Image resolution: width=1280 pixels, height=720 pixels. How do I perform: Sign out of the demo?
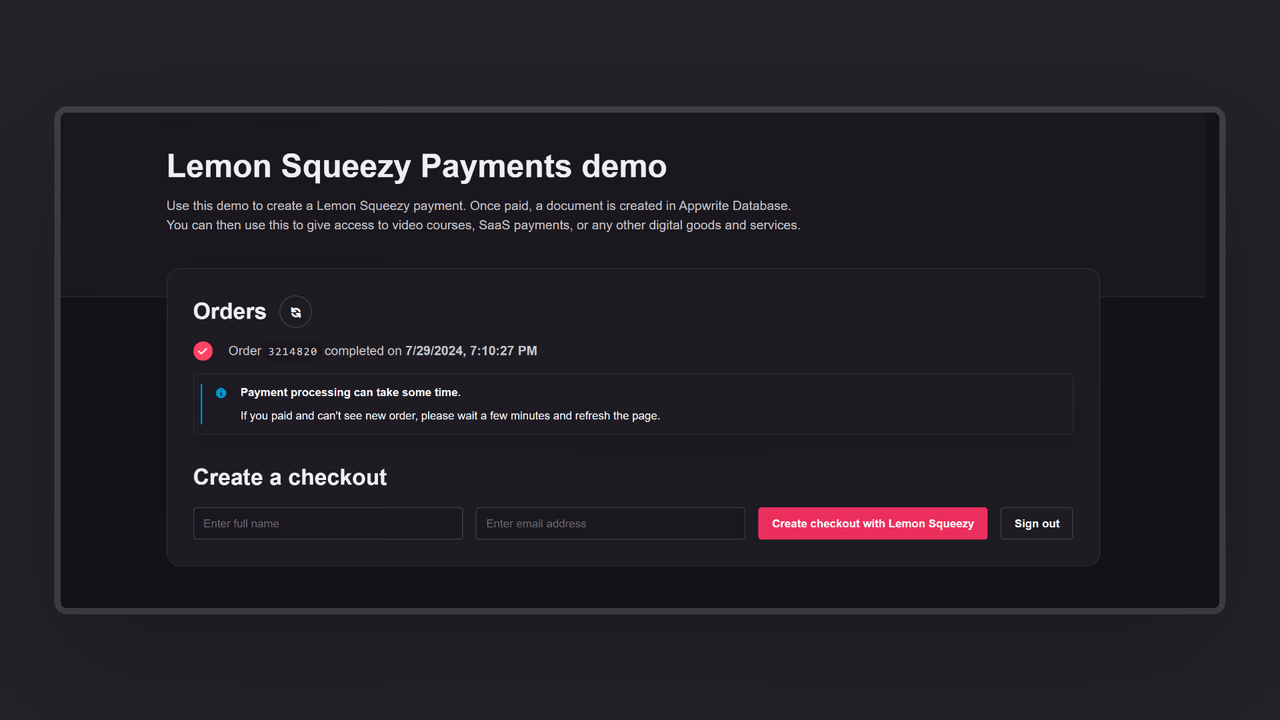coord(1037,523)
